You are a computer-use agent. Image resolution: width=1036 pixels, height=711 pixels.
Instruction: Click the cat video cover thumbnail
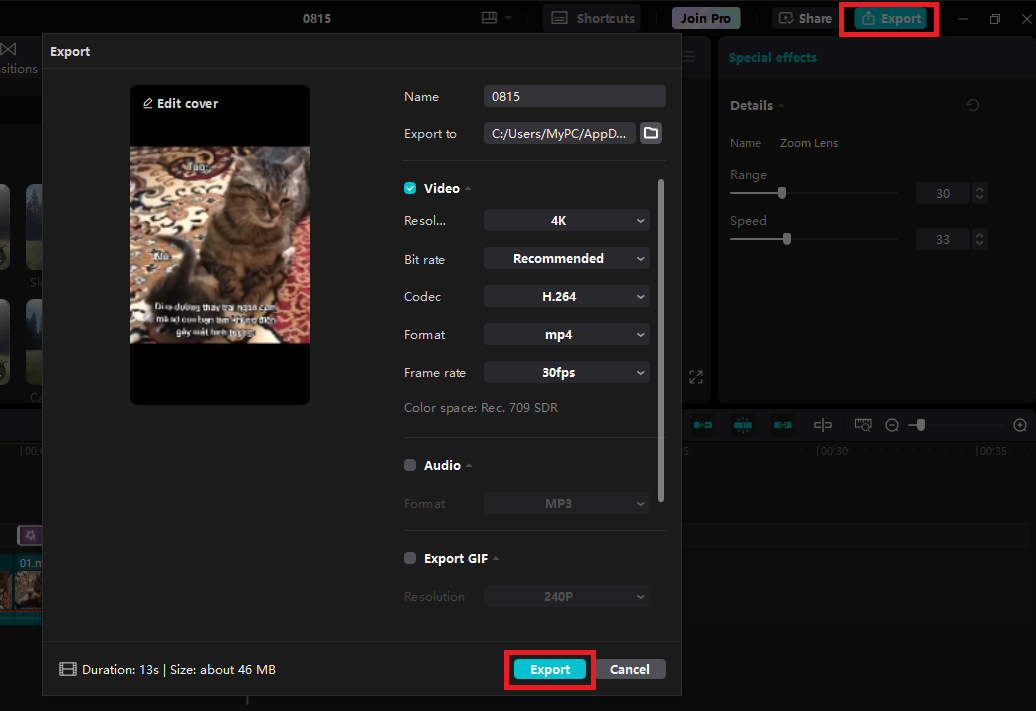[x=220, y=244]
